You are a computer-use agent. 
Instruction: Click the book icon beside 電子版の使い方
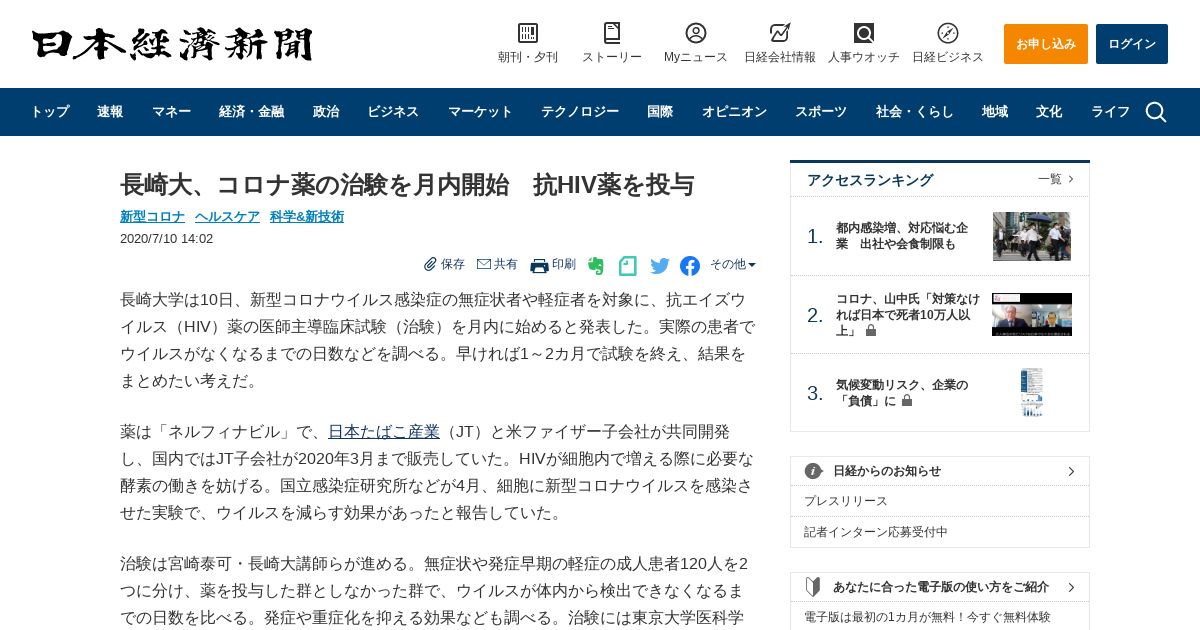(x=814, y=587)
